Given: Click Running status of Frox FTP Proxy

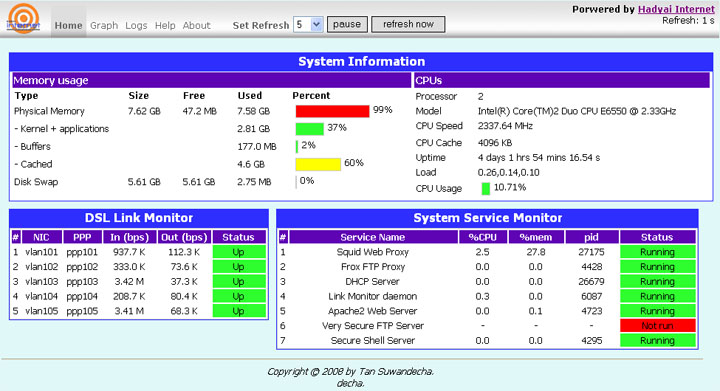Looking at the screenshot, I should 658,267.
